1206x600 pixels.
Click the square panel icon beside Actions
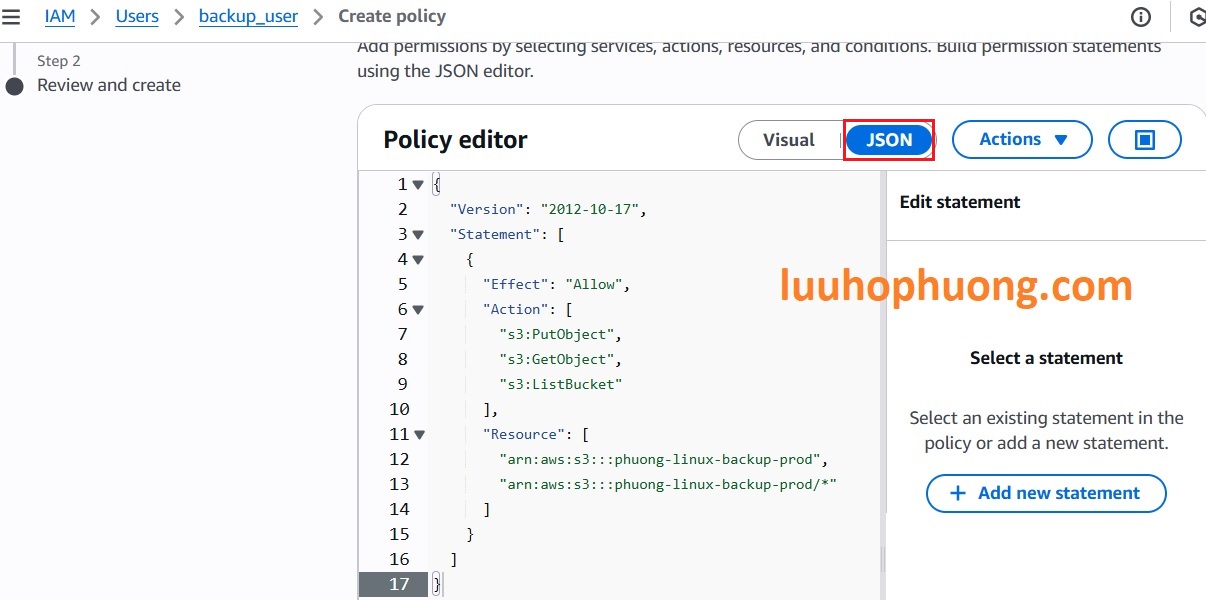(1144, 140)
